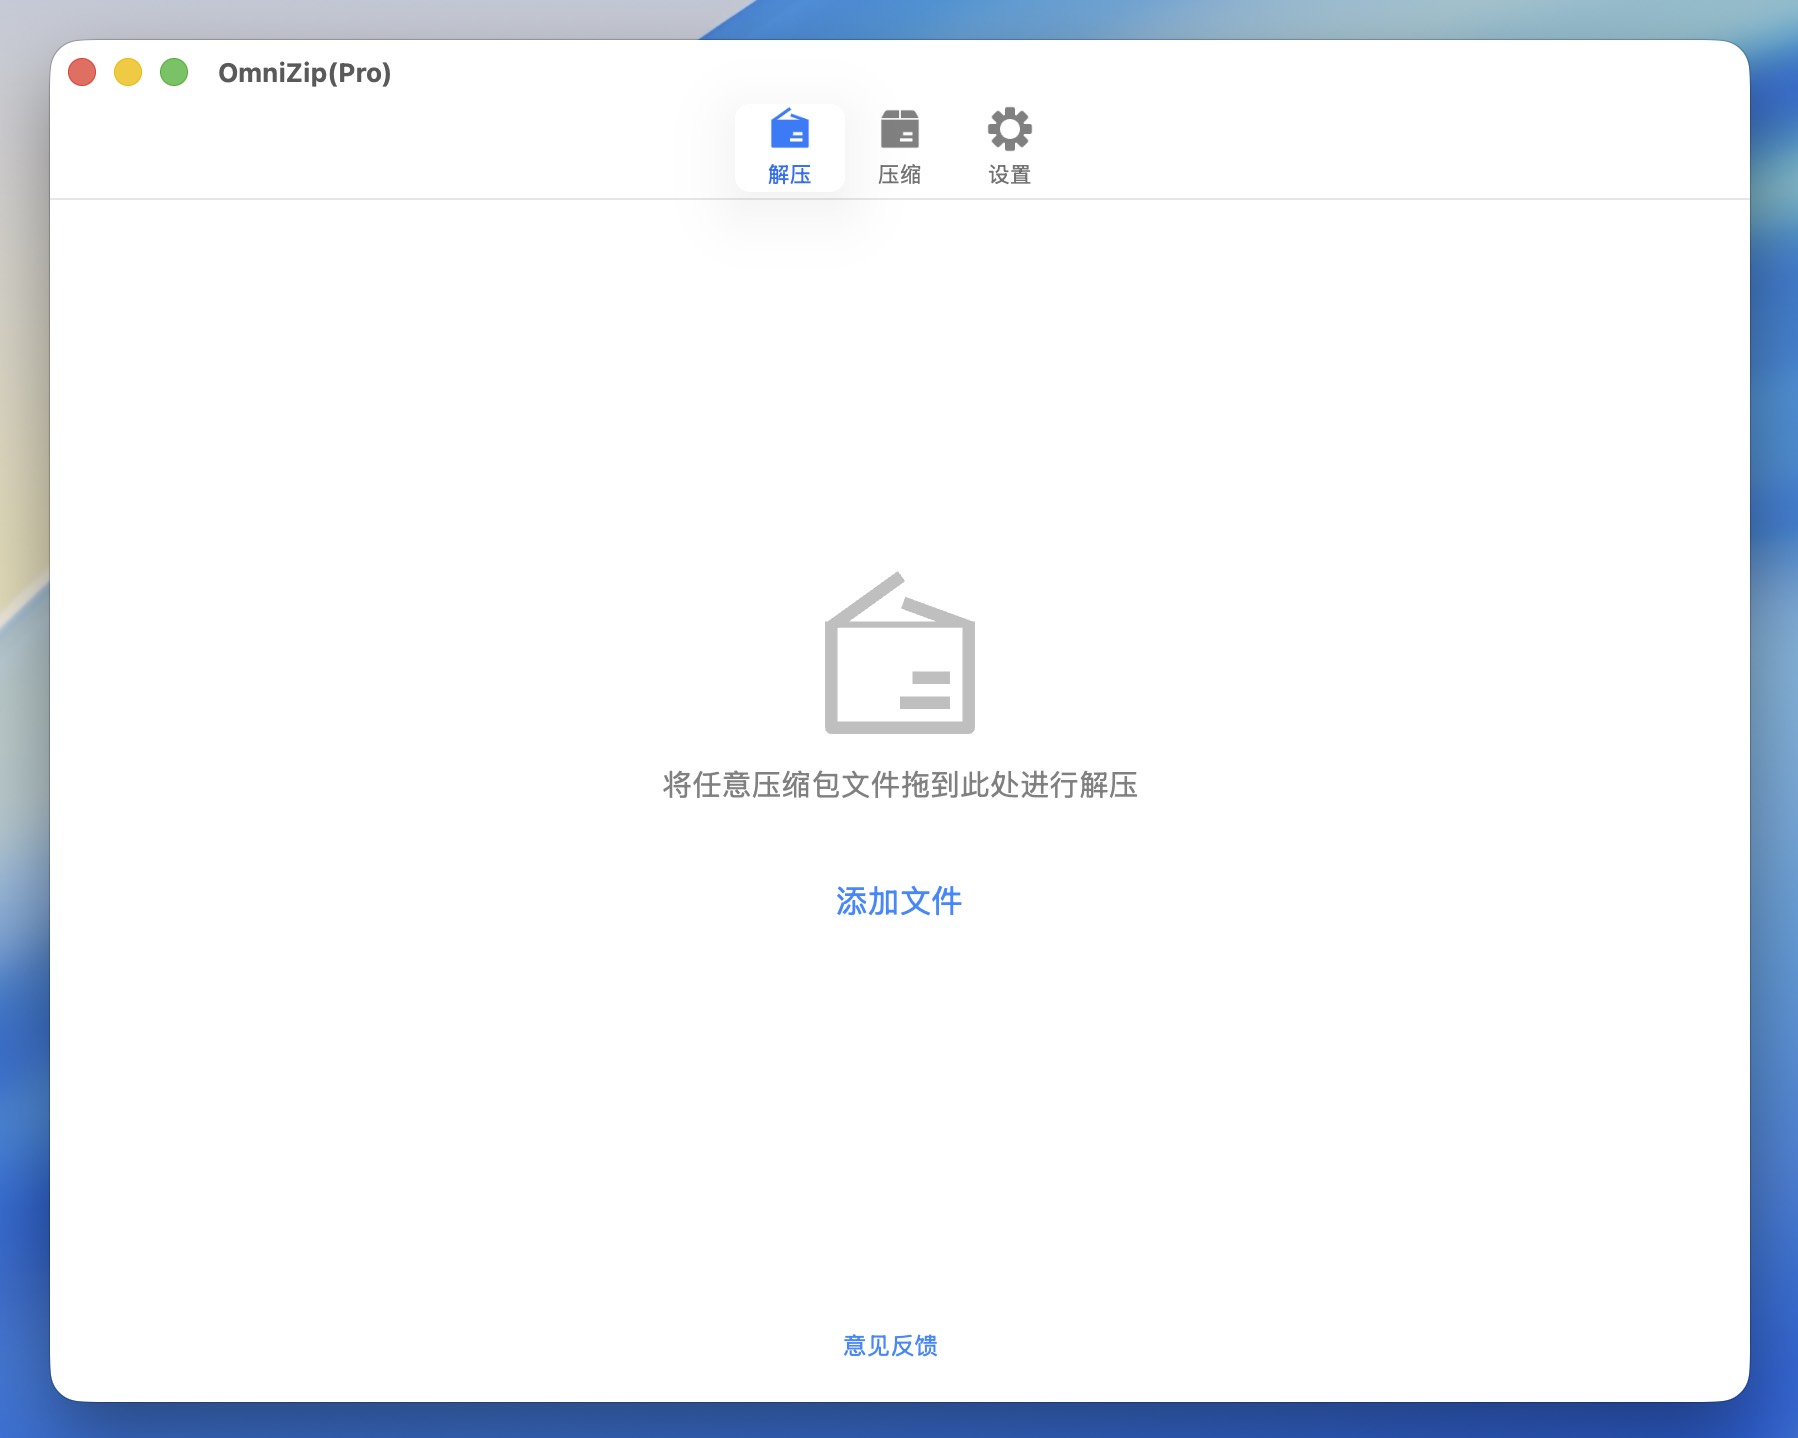Click the OmniZip(Pro) window title text

point(304,73)
